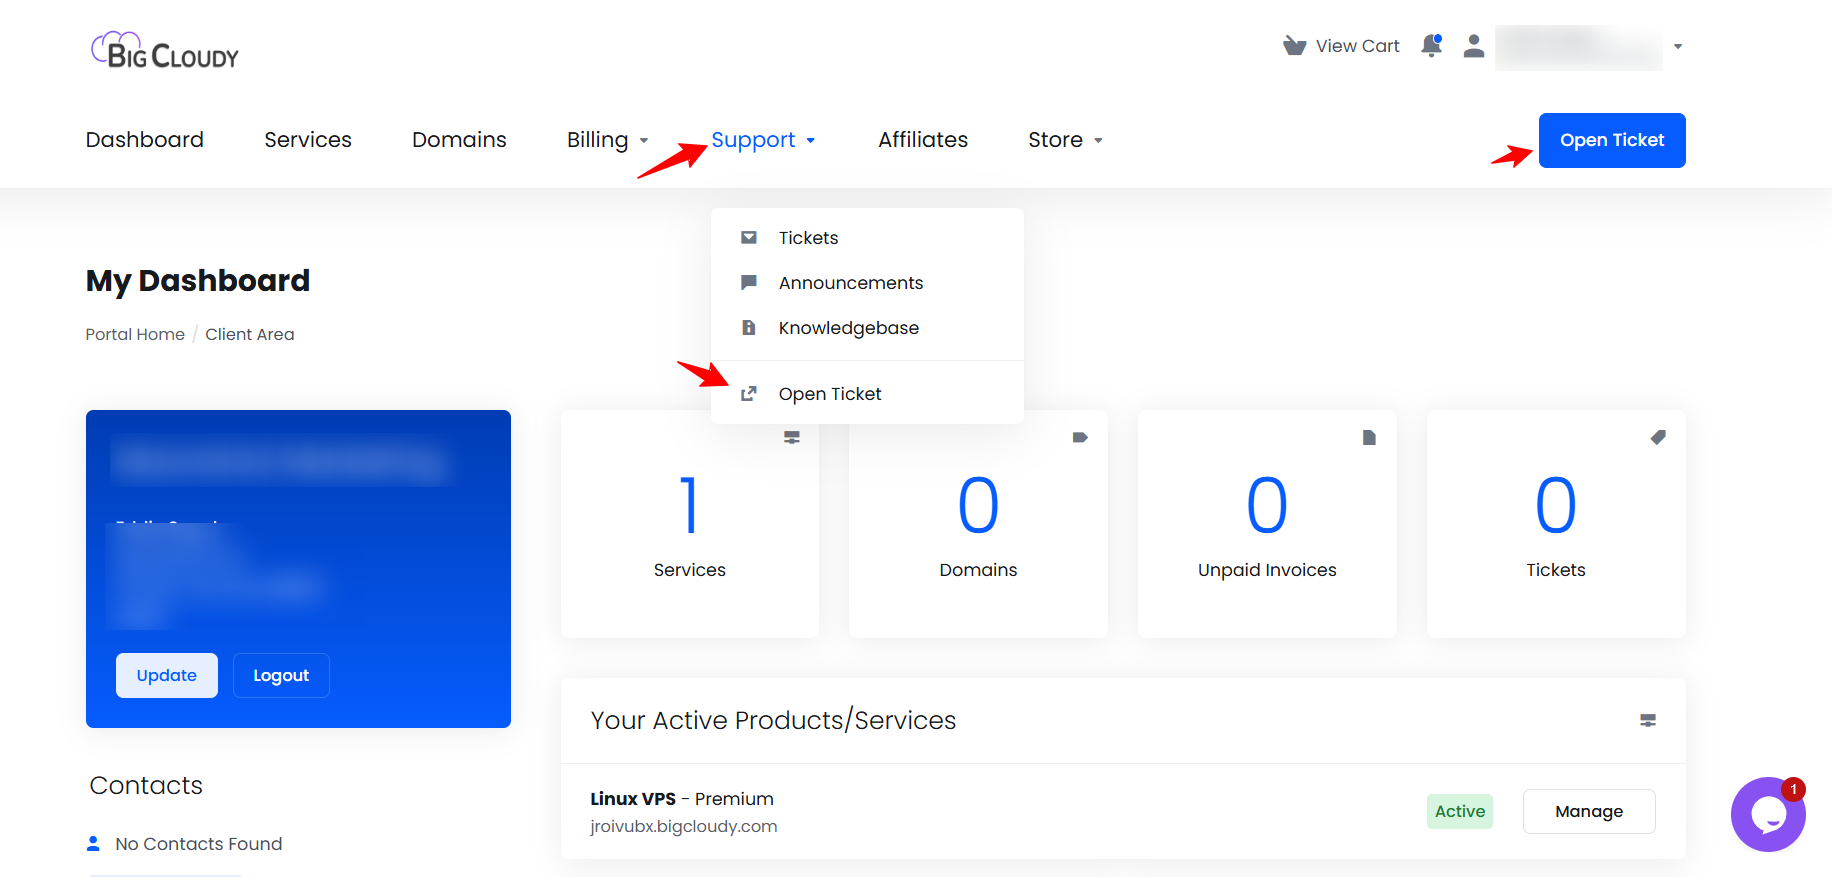Collapse the Support dropdown menu

(763, 140)
